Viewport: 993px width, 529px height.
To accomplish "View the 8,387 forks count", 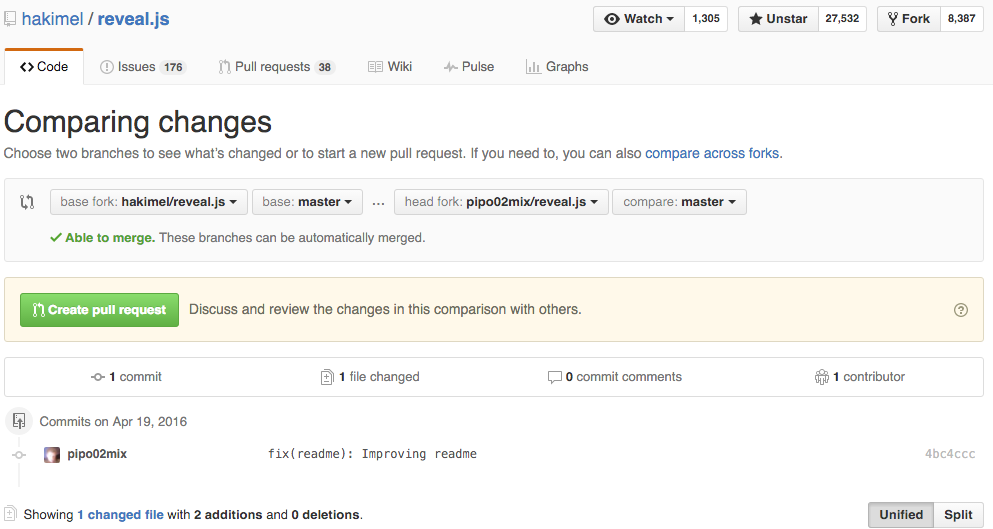I will click(x=961, y=19).
